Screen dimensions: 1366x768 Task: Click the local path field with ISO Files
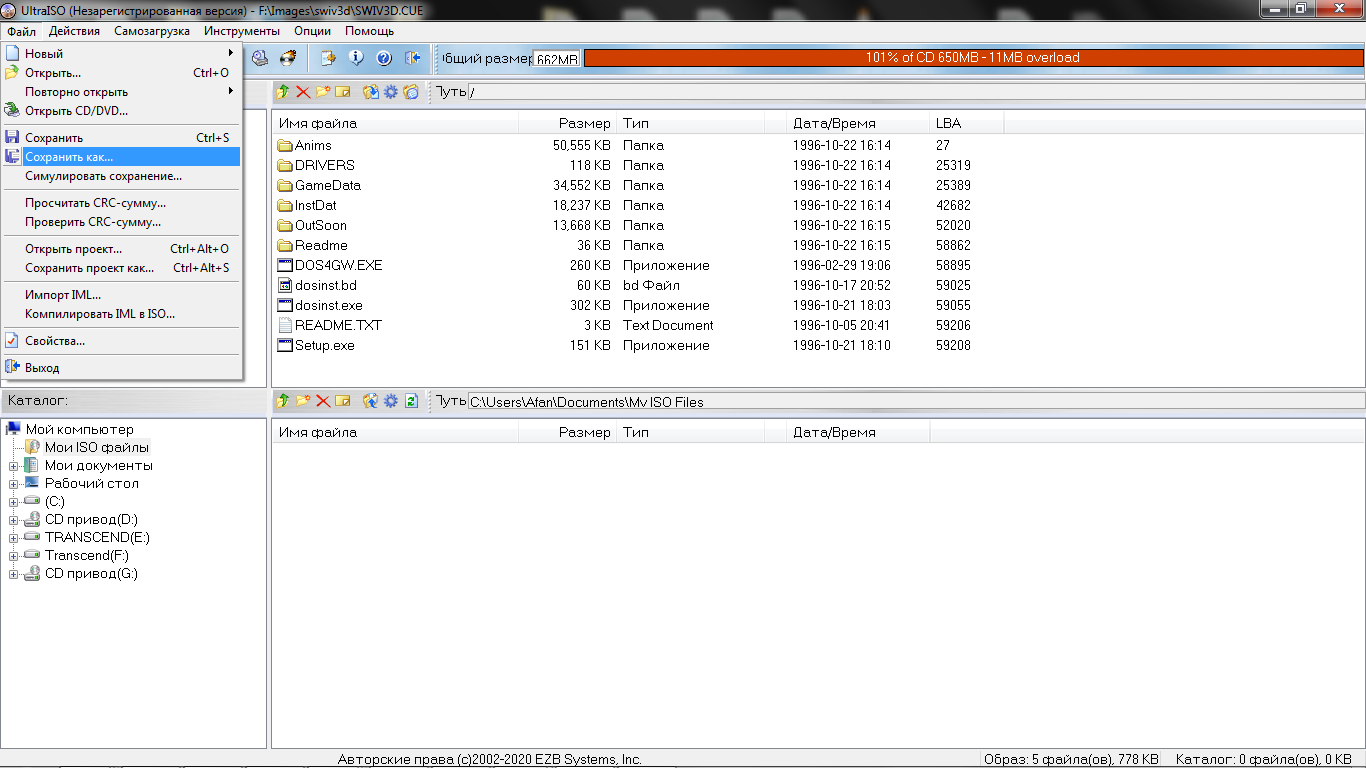pos(915,401)
